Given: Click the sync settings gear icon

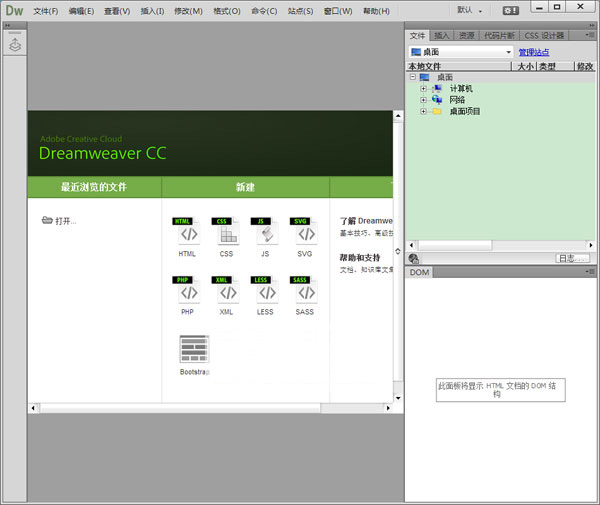Looking at the screenshot, I should coord(511,10).
